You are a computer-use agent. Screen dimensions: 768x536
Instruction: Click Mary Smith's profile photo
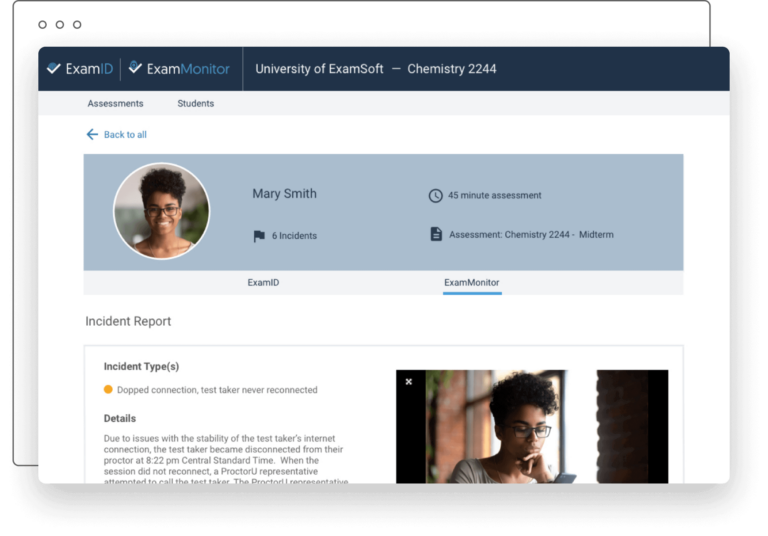[162, 211]
